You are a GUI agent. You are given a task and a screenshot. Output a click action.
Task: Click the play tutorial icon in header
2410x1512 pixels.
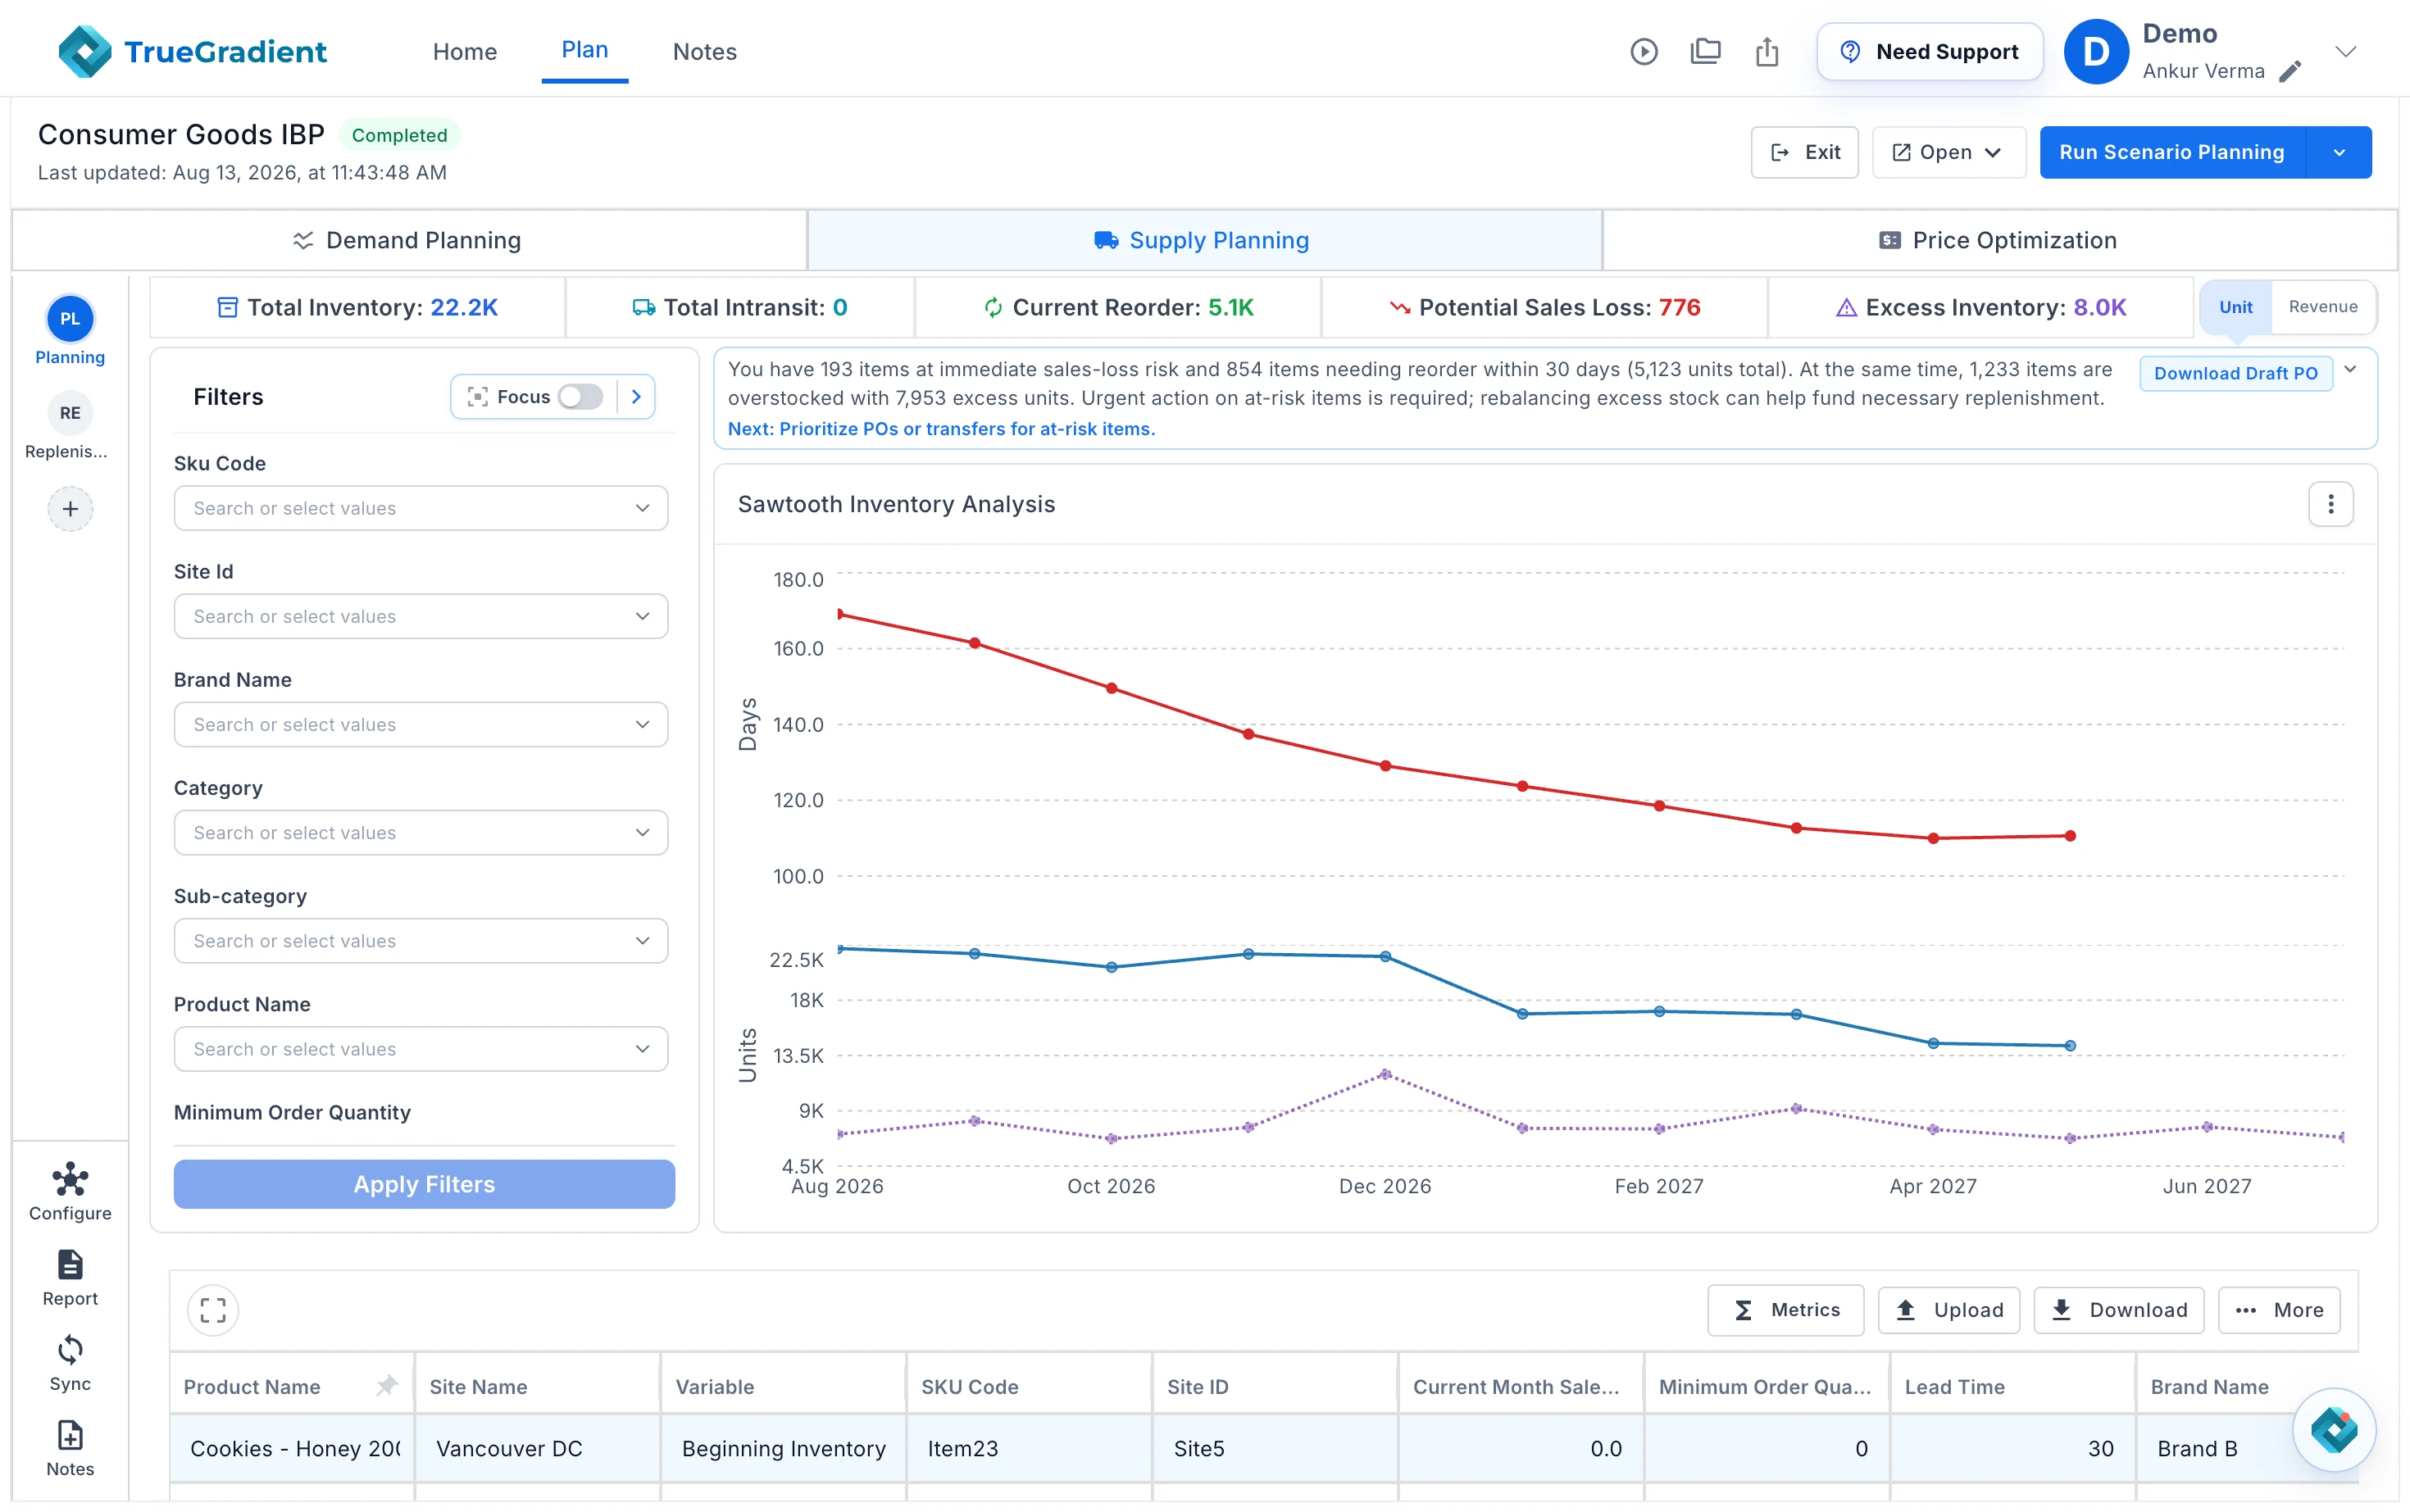pyautogui.click(x=1644, y=51)
